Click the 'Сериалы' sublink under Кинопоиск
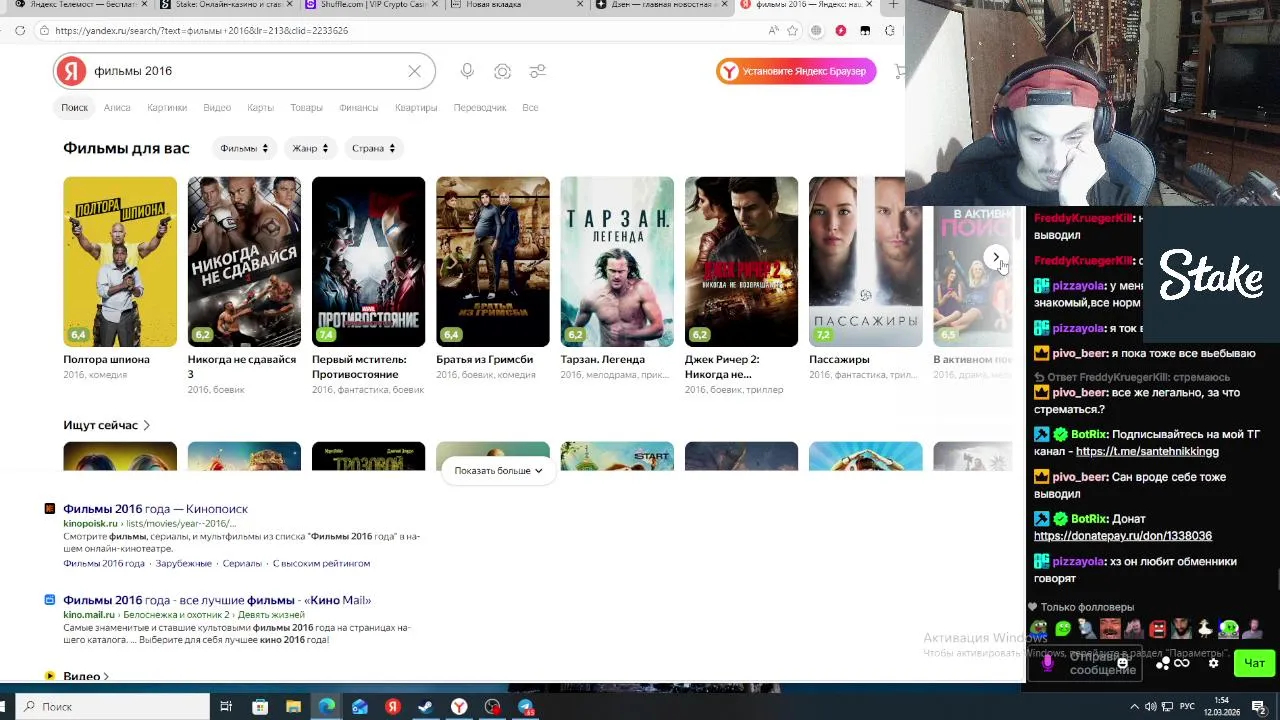Viewport: 1280px width, 720px height. point(242,563)
